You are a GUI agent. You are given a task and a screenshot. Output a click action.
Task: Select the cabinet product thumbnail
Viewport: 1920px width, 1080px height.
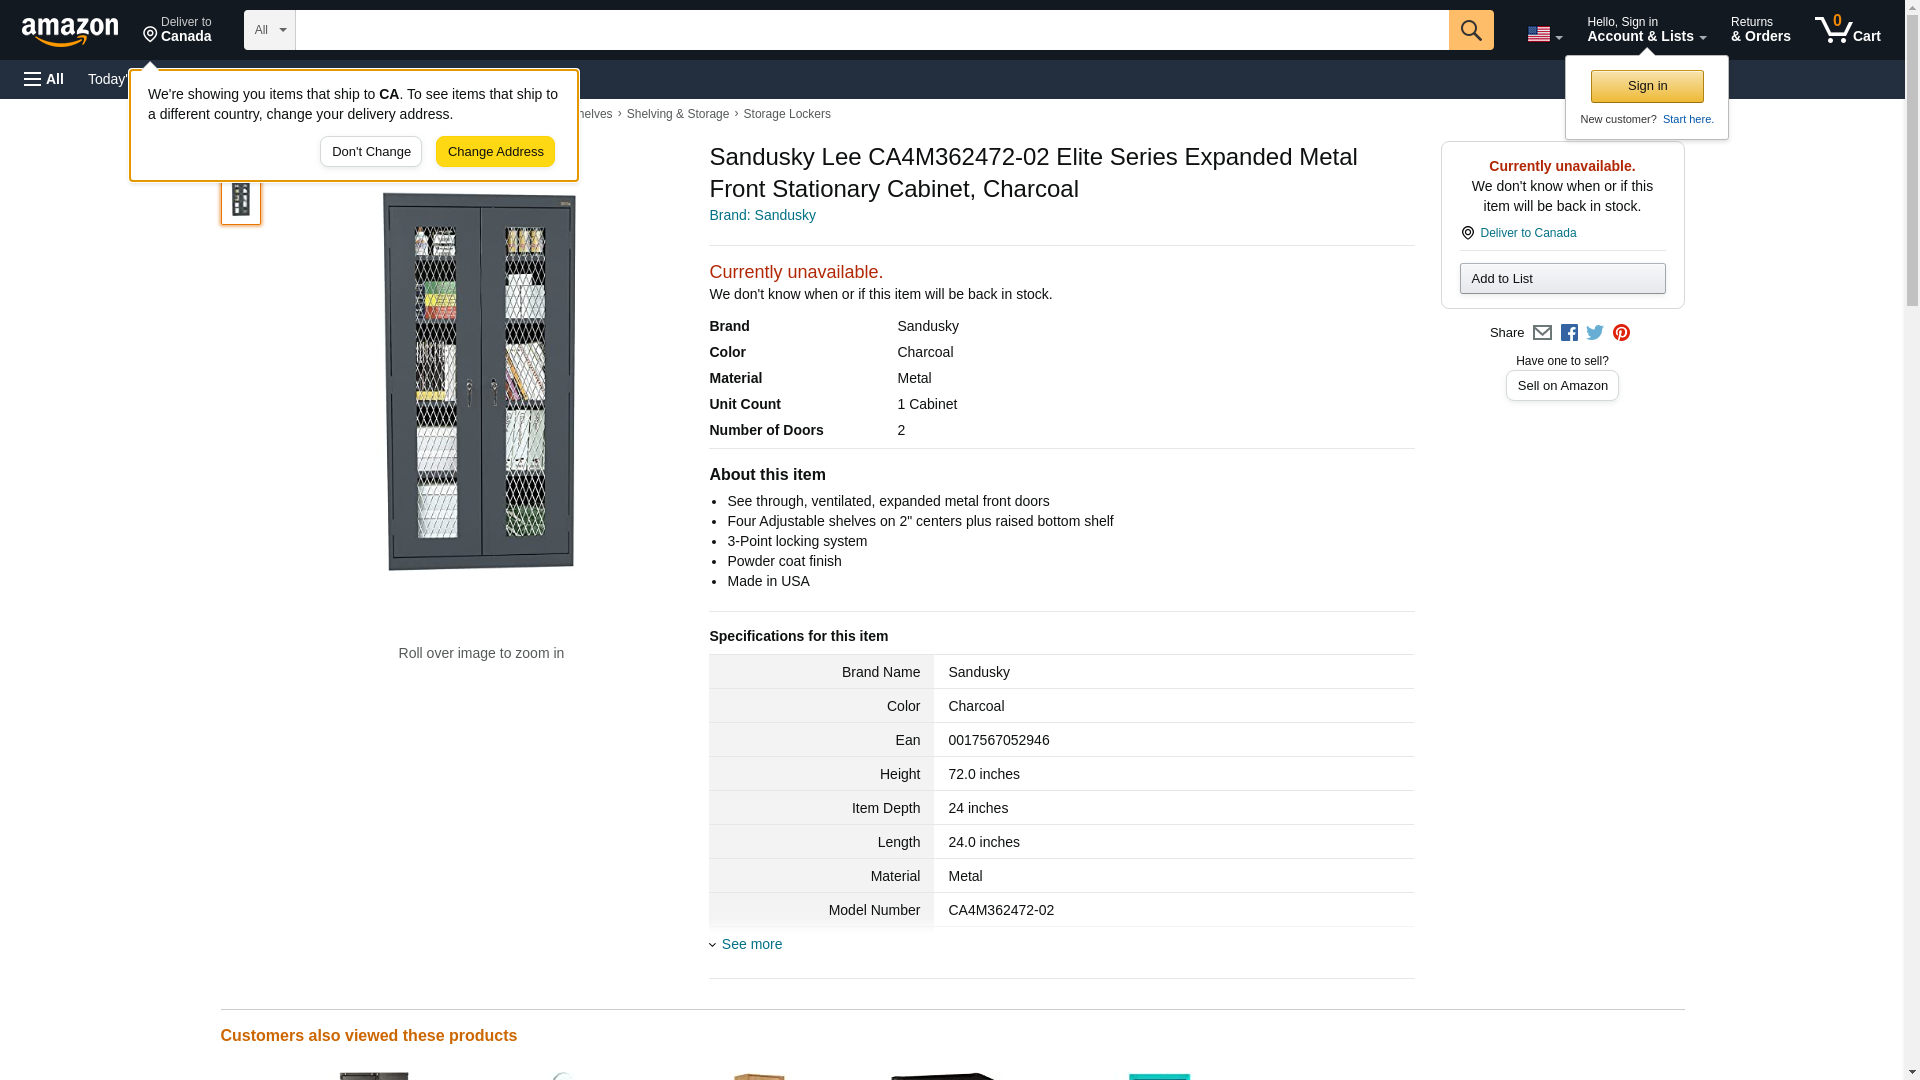point(241,198)
